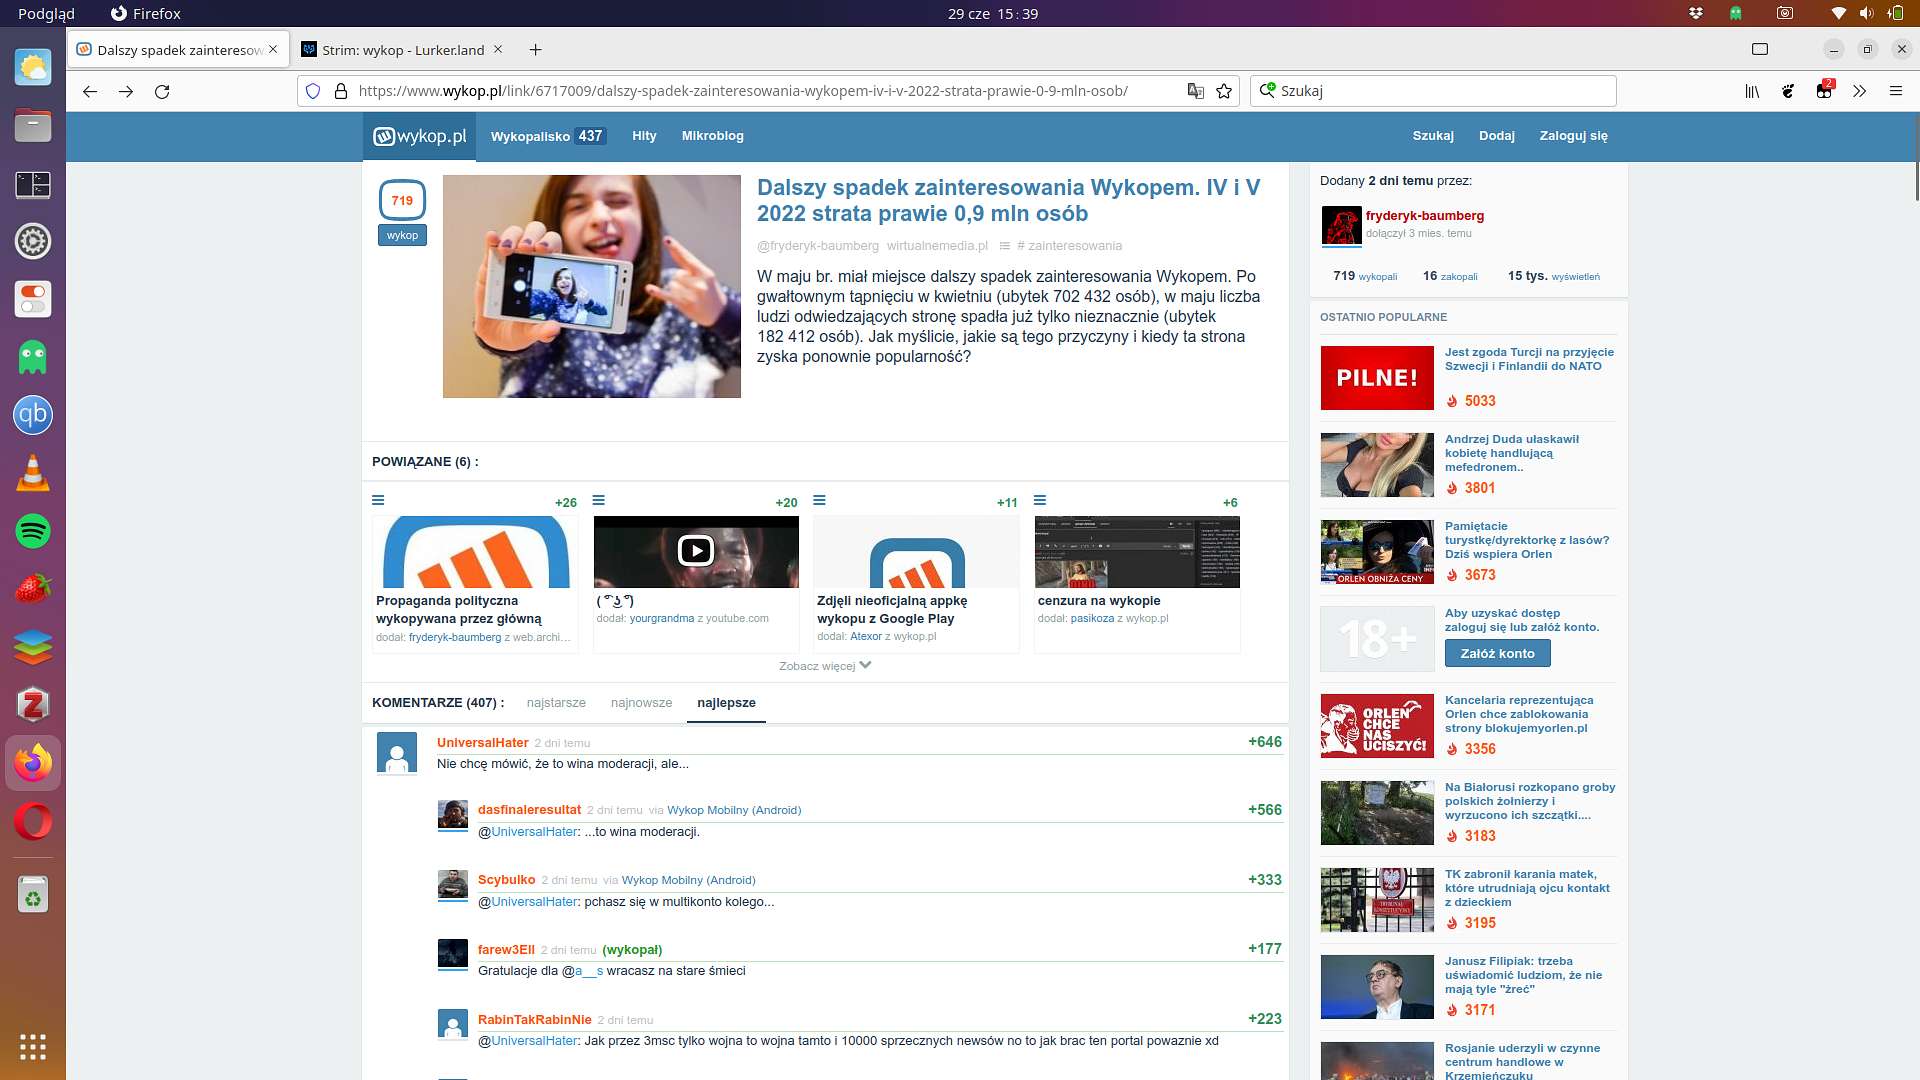The image size is (1920, 1080).
Task: Open new browser tab with plus
Action: tap(536, 50)
